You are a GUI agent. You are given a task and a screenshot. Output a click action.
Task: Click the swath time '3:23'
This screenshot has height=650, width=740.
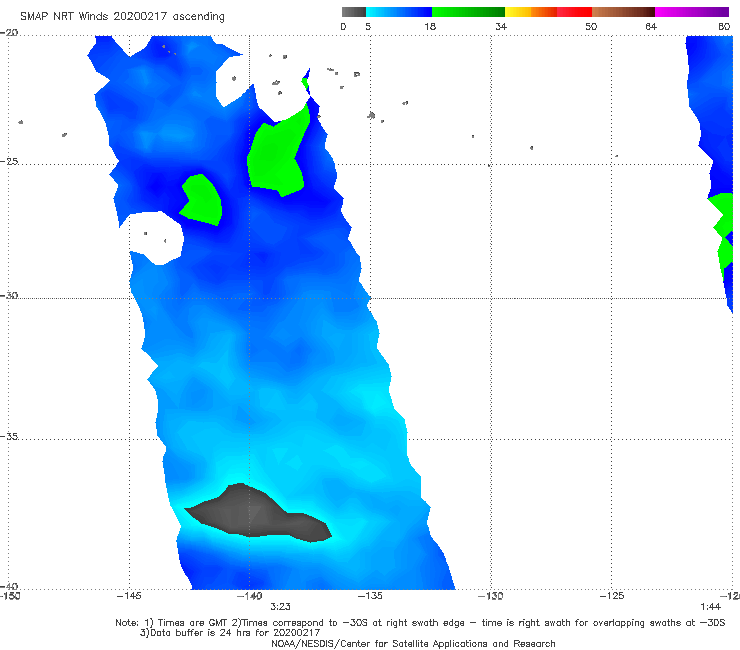tap(280, 607)
